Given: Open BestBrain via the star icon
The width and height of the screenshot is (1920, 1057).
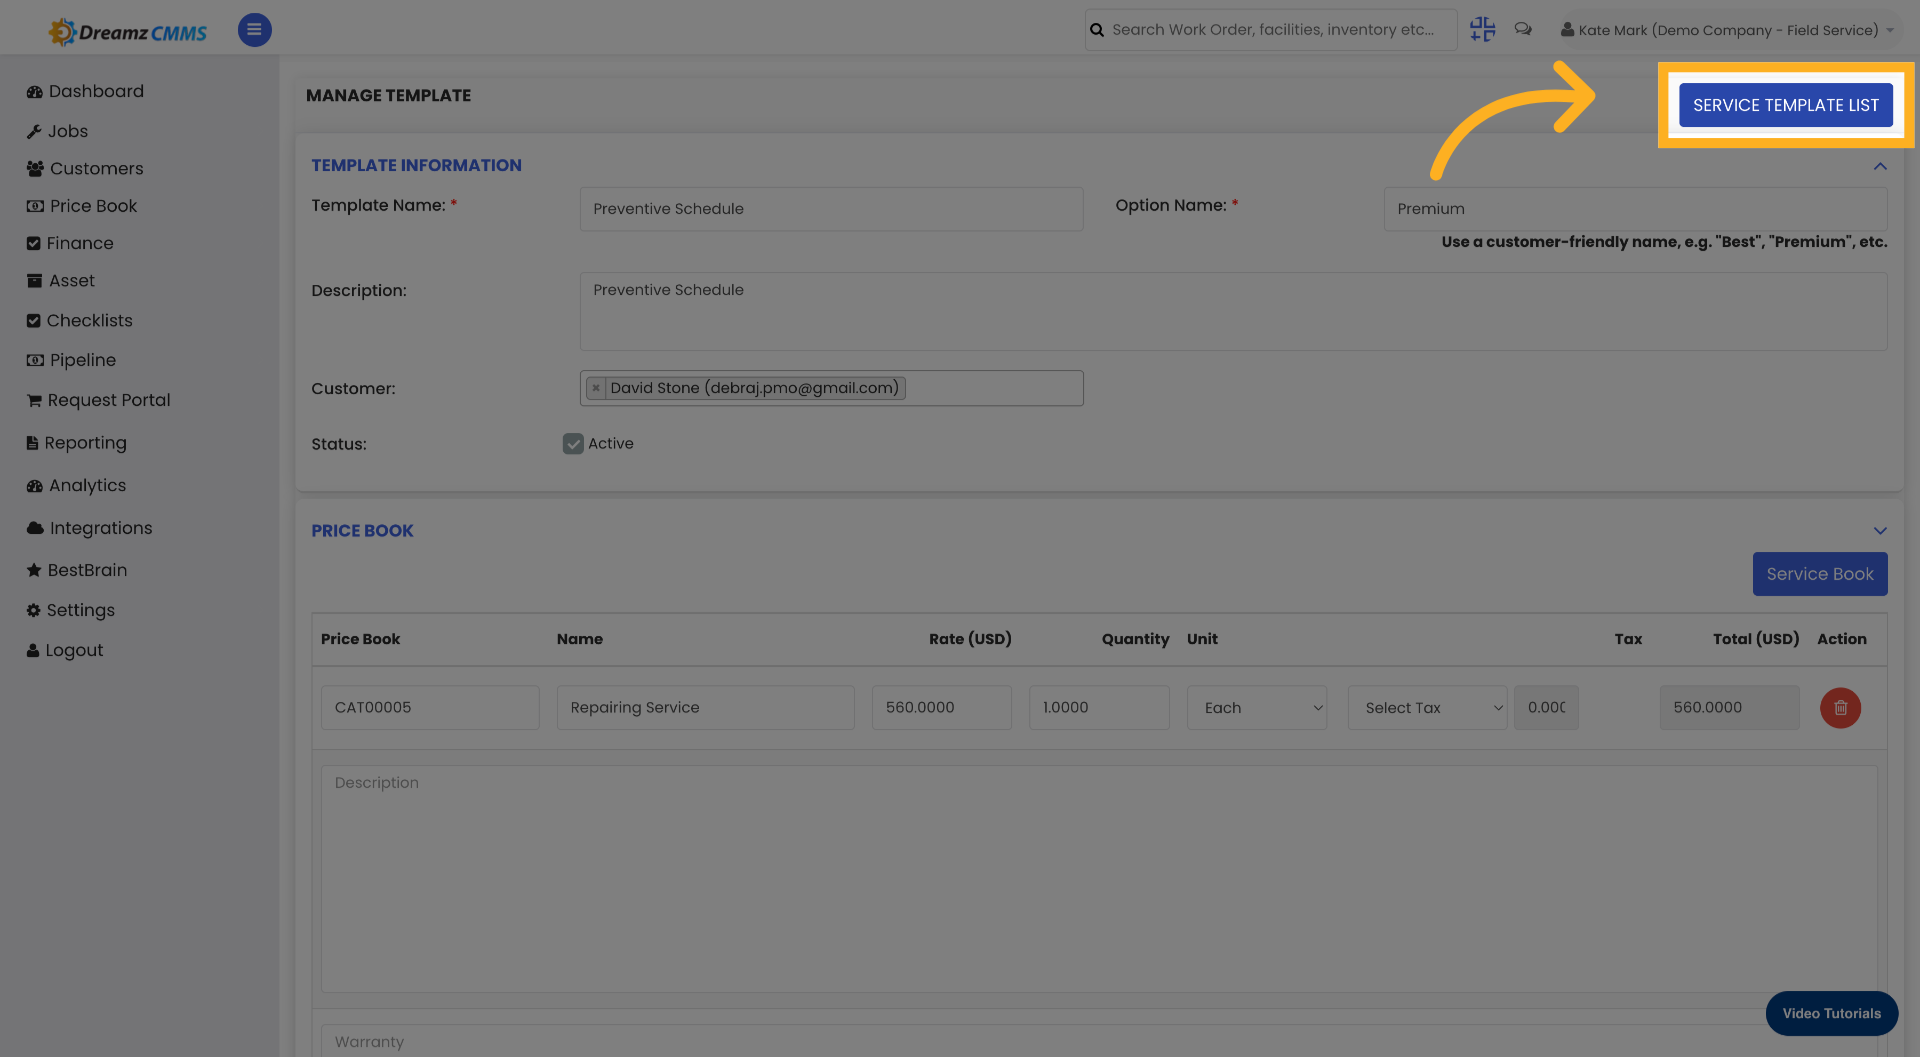Looking at the screenshot, I should (x=35, y=570).
